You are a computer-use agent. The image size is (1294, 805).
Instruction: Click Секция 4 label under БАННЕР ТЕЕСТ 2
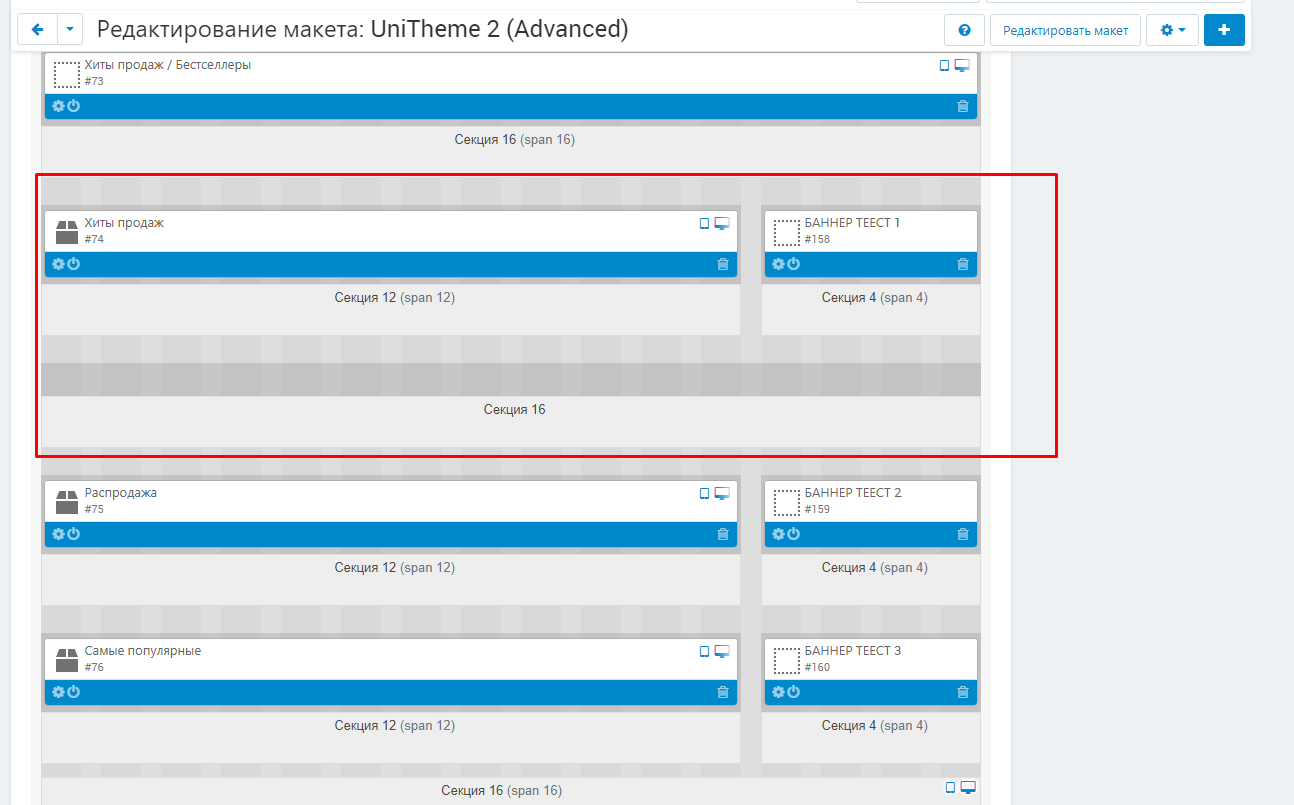[x=875, y=568]
